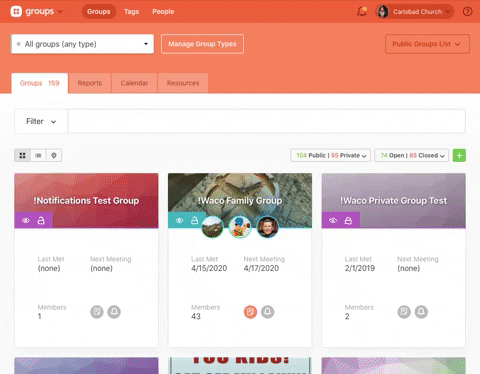The image size is (480, 374).
Task: Expand the Public Groups List dropdown
Action: [427, 44]
